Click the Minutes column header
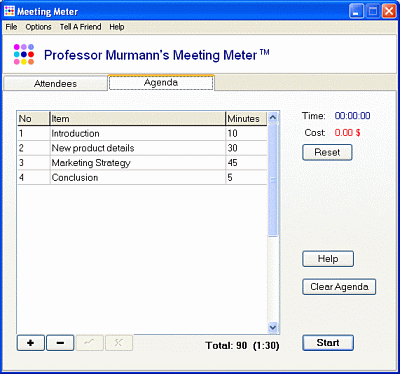Image resolution: width=400 pixels, height=374 pixels. [246, 119]
